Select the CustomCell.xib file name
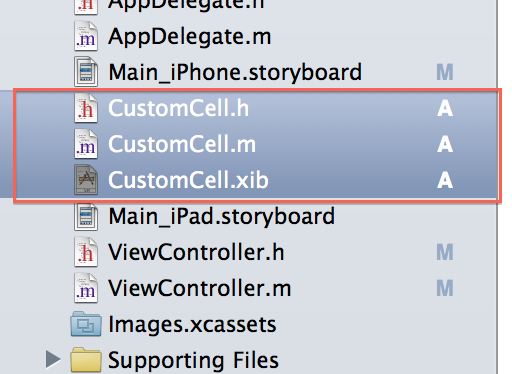 coord(188,180)
